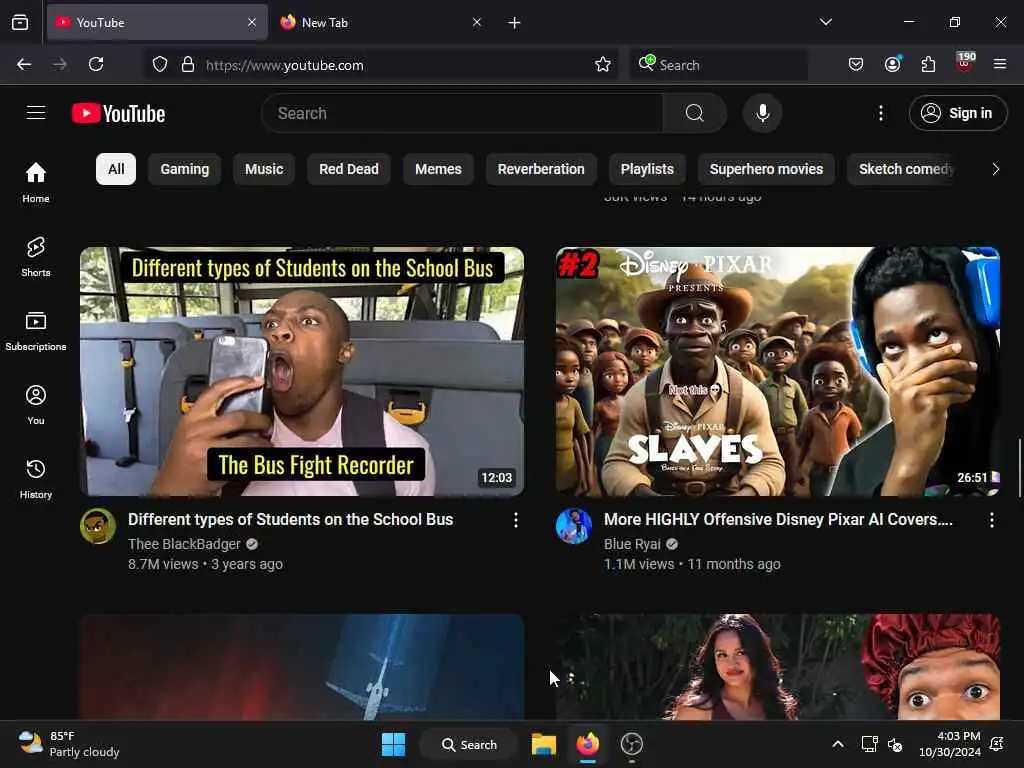Image resolution: width=1024 pixels, height=768 pixels.
Task: Go to Home in the sidebar
Action: (36, 182)
